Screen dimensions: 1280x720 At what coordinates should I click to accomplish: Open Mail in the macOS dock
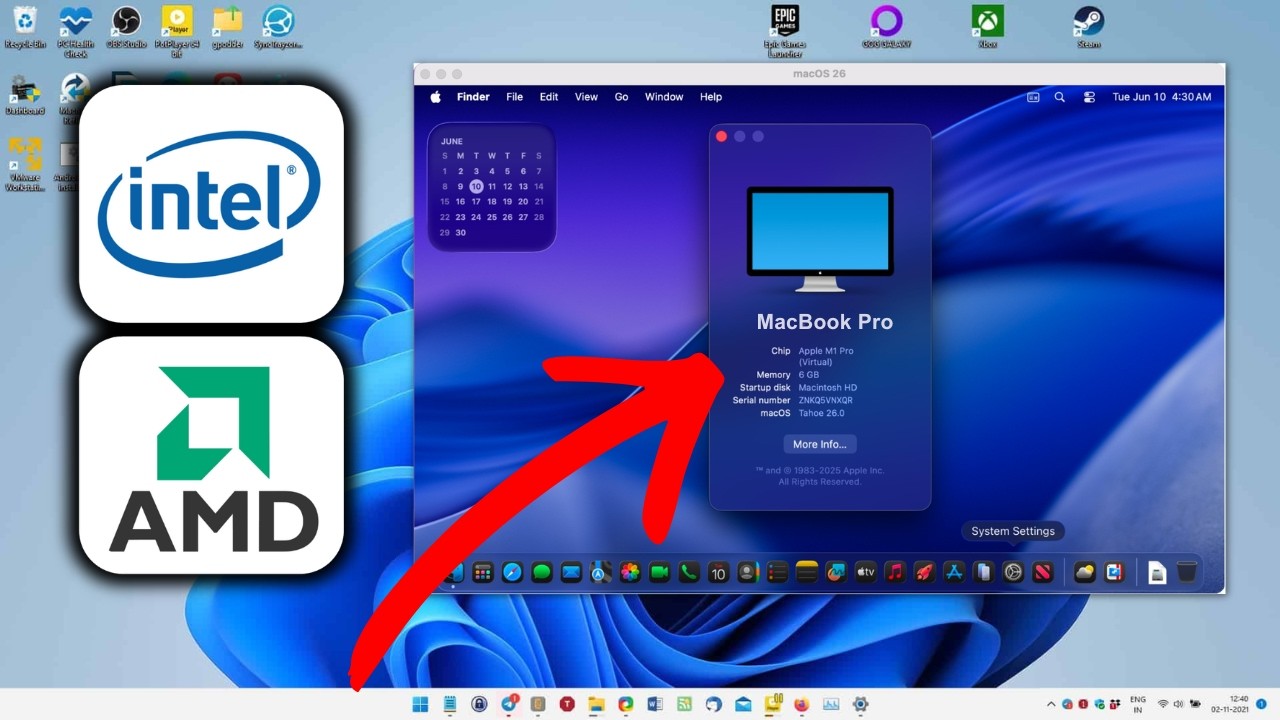point(571,573)
